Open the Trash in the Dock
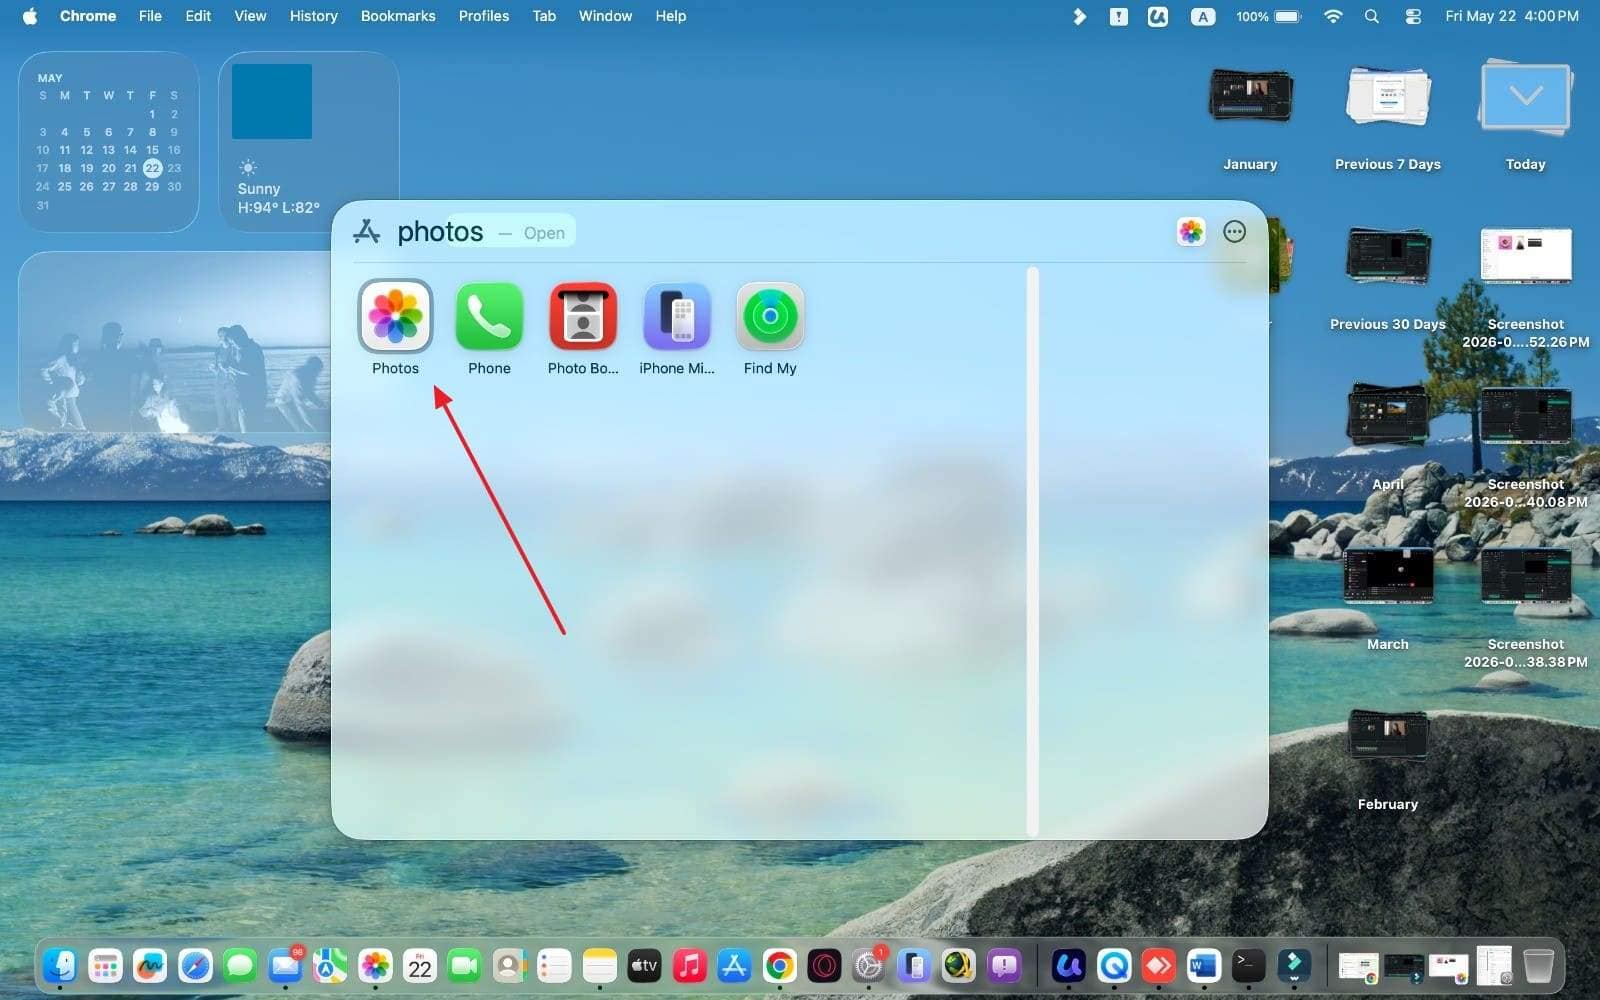The height and width of the screenshot is (1000, 1600). (x=1538, y=966)
